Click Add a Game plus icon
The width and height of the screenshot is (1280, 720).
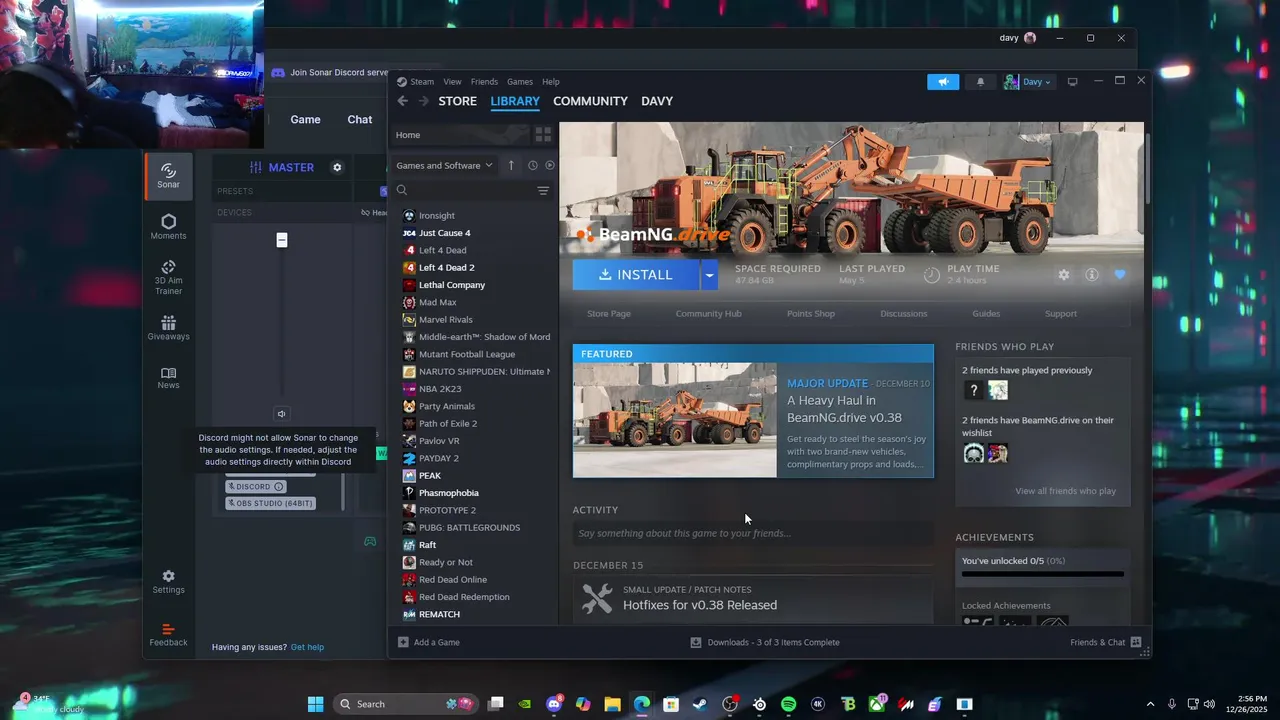(x=403, y=642)
